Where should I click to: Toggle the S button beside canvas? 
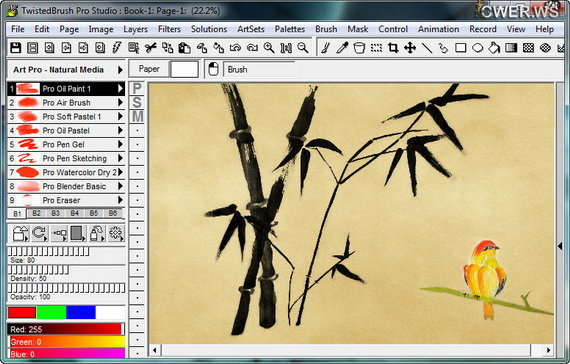point(137,102)
